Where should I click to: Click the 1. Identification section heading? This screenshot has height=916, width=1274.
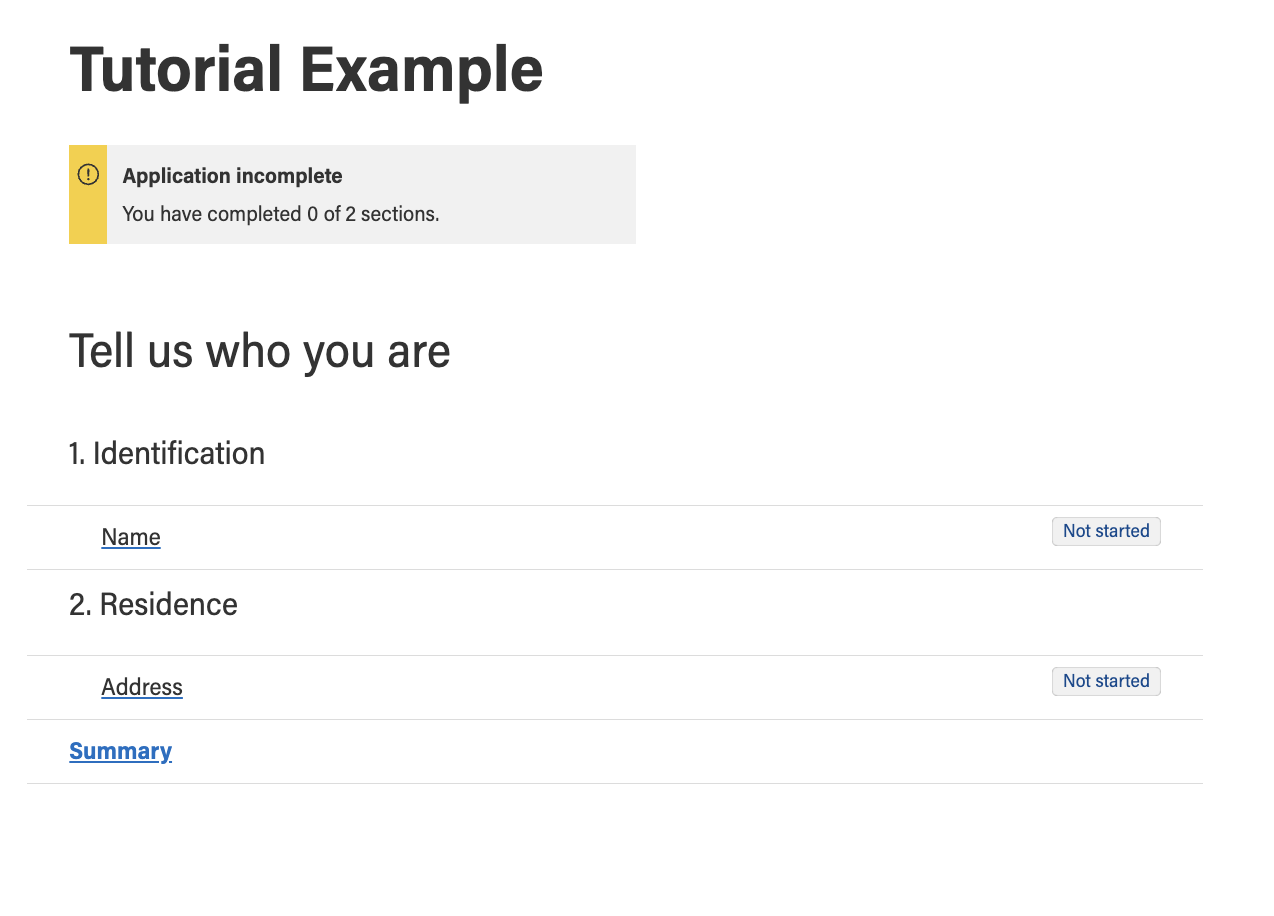tap(167, 453)
